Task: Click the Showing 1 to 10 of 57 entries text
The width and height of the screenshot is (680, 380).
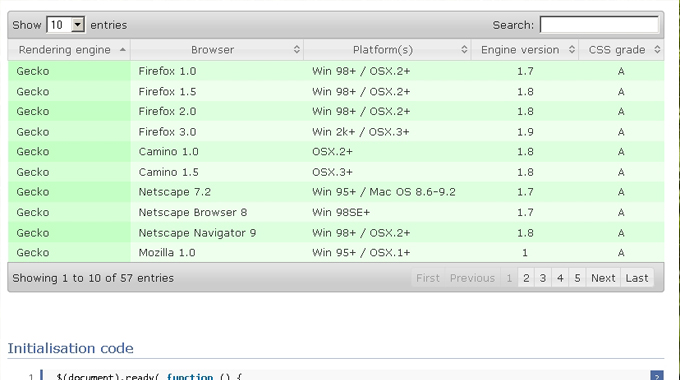Action: pyautogui.click(x=93, y=278)
